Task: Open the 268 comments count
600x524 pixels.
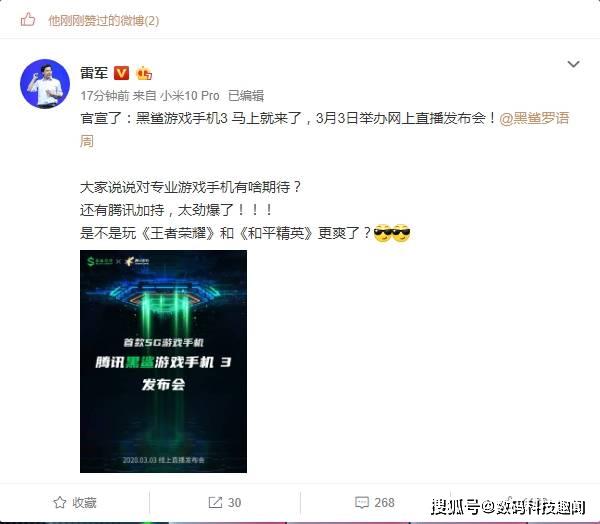Action: pyautogui.click(x=384, y=503)
